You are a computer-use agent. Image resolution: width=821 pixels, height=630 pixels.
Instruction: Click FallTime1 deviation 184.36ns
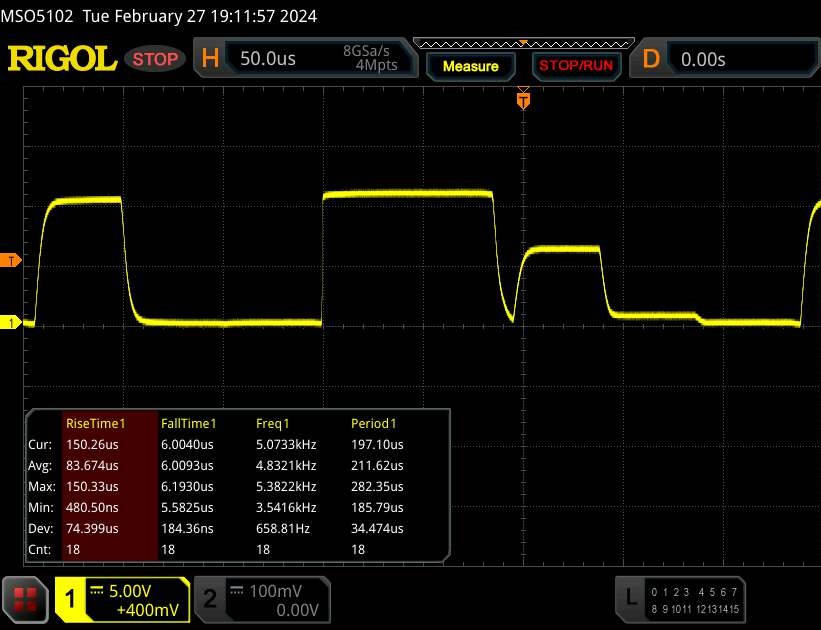tap(187, 528)
